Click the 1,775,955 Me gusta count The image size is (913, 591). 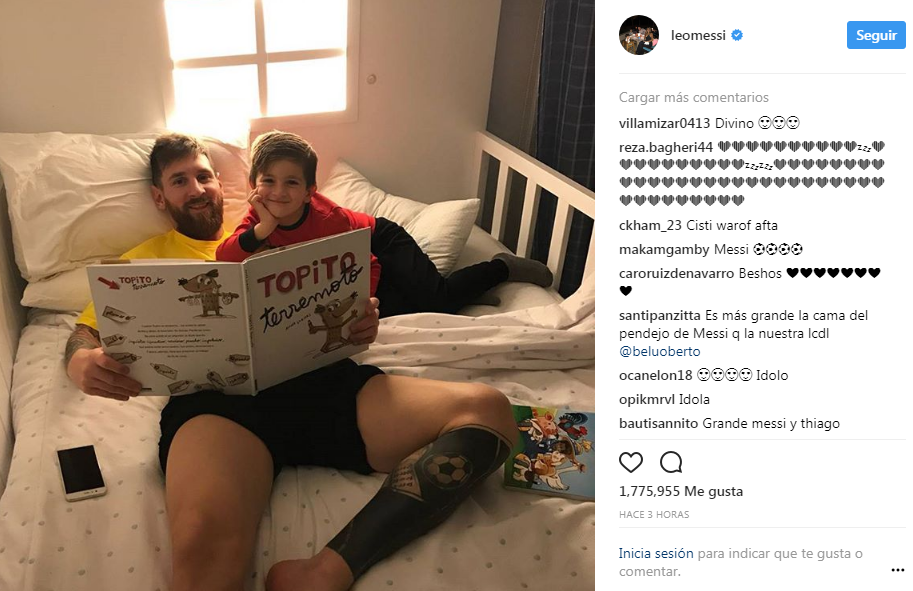[681, 491]
